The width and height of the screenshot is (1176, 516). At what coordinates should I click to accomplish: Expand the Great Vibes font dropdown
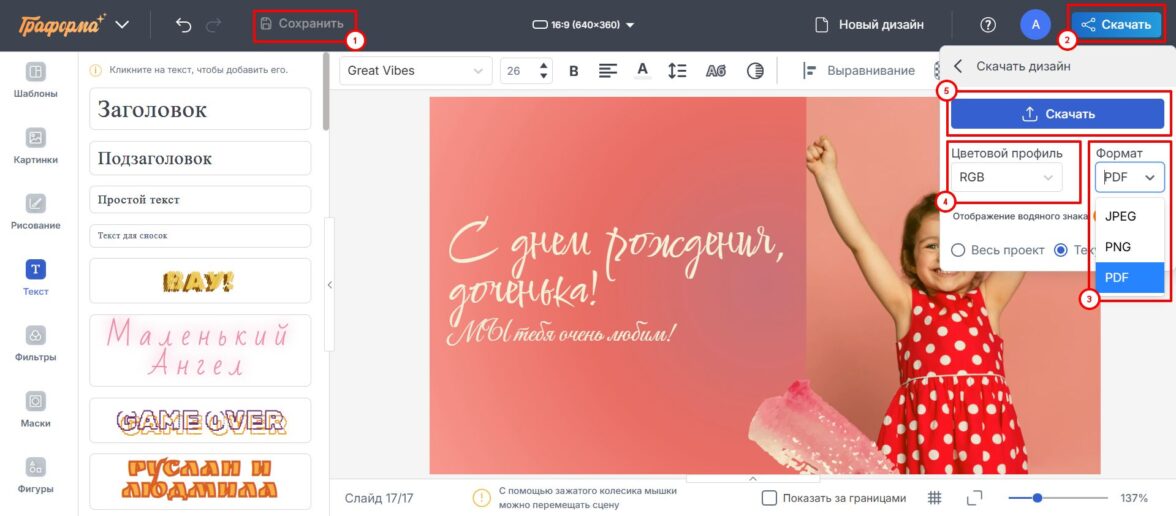pos(411,70)
